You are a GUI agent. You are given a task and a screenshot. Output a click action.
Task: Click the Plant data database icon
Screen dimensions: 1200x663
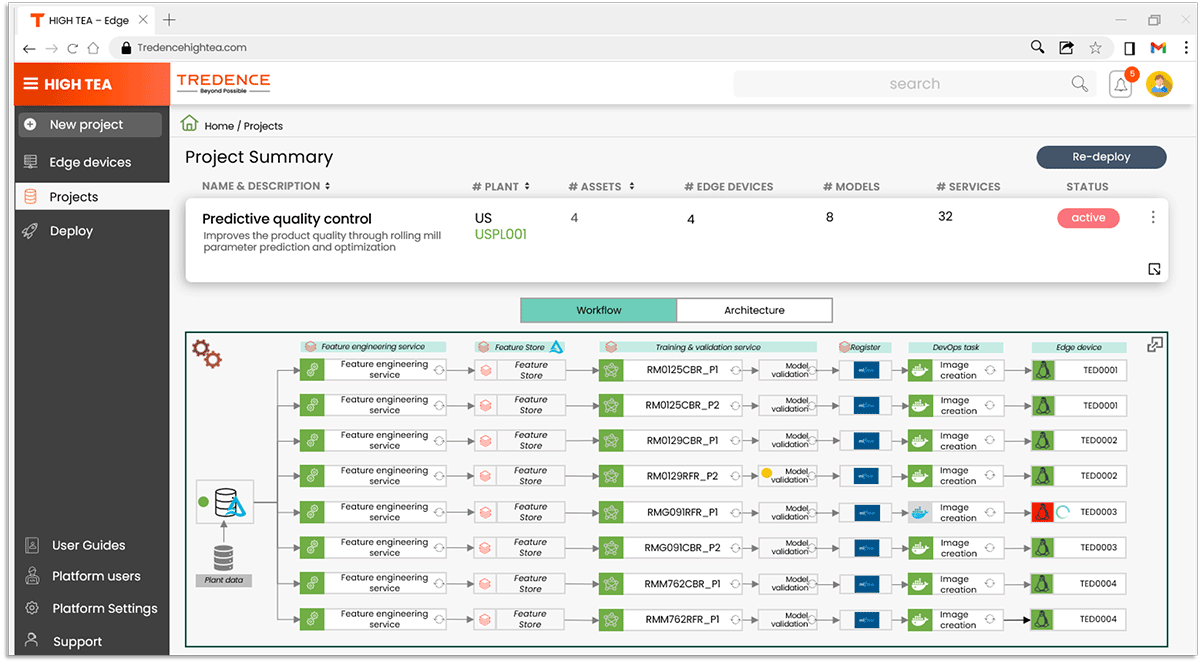pyautogui.click(x=224, y=558)
